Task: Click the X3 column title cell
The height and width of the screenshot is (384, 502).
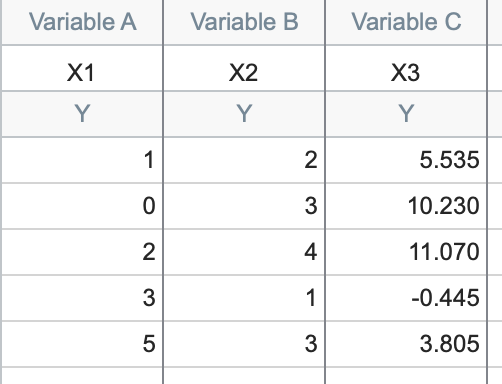Action: pyautogui.click(x=406, y=68)
